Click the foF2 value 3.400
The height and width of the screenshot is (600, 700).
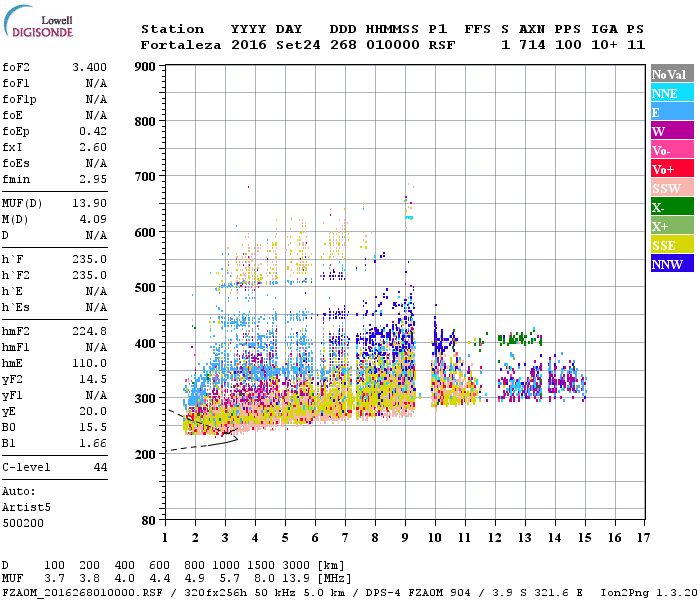coord(89,67)
